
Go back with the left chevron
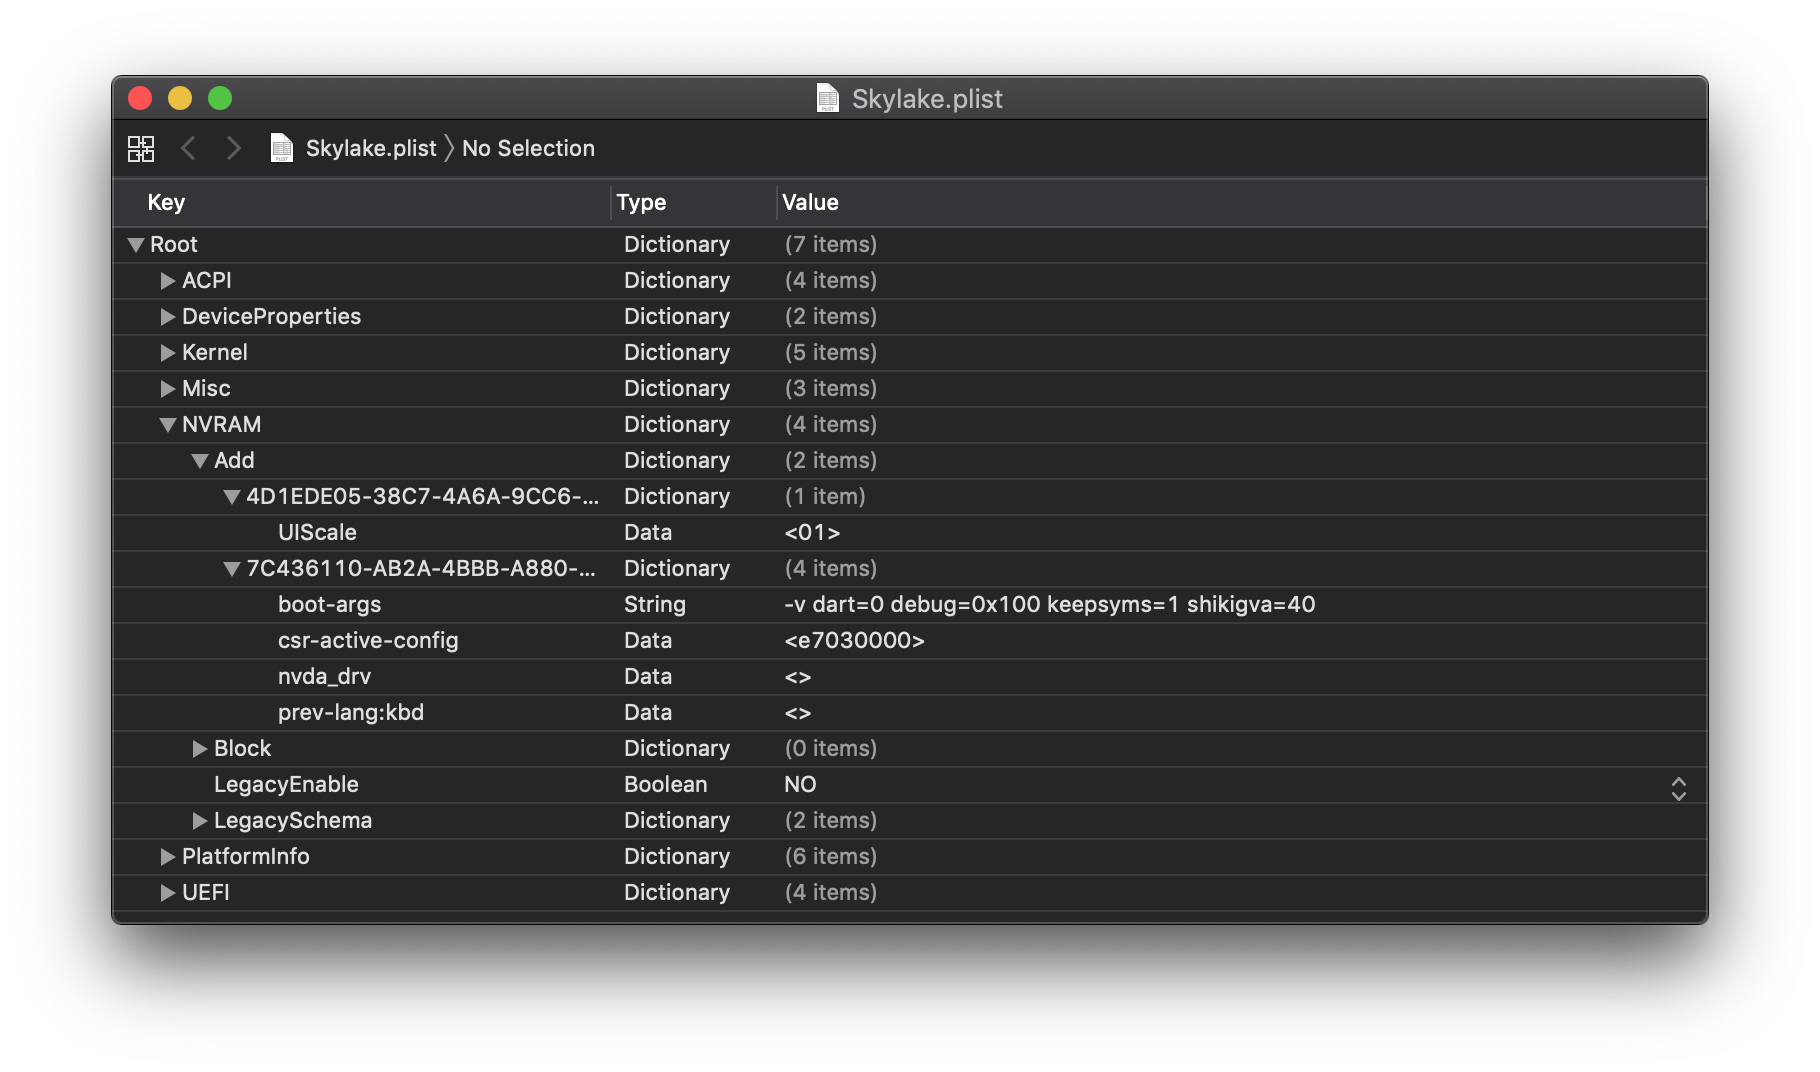(188, 148)
